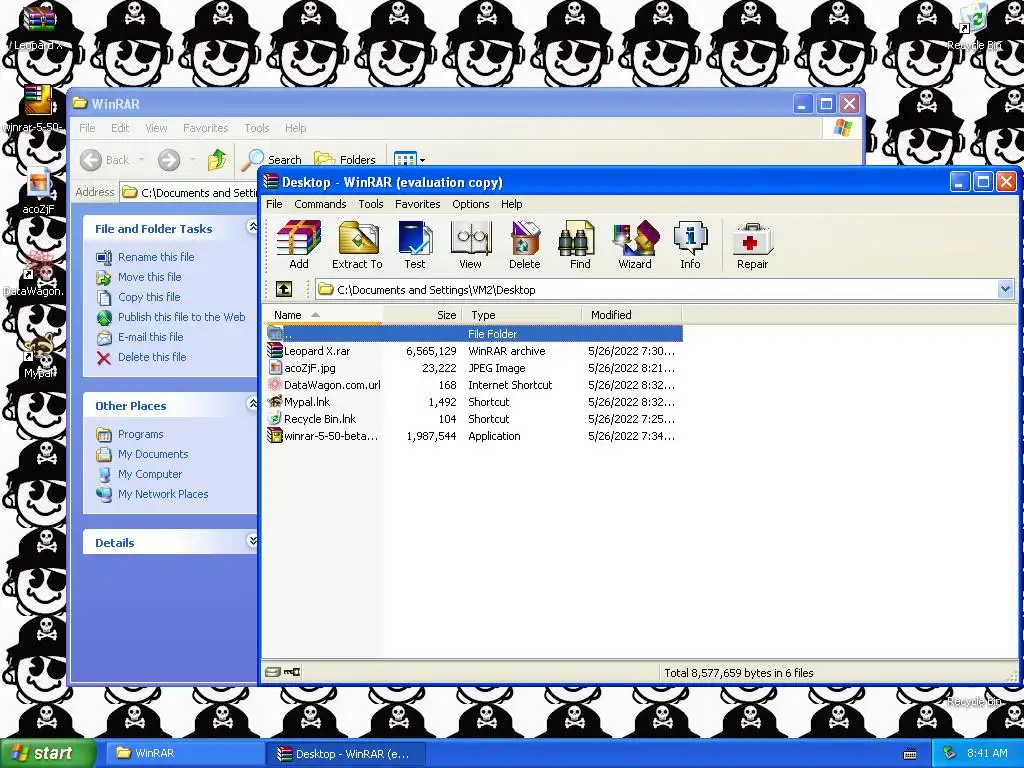Open File menu in WinRAR
The height and width of the screenshot is (768, 1024).
pos(274,204)
